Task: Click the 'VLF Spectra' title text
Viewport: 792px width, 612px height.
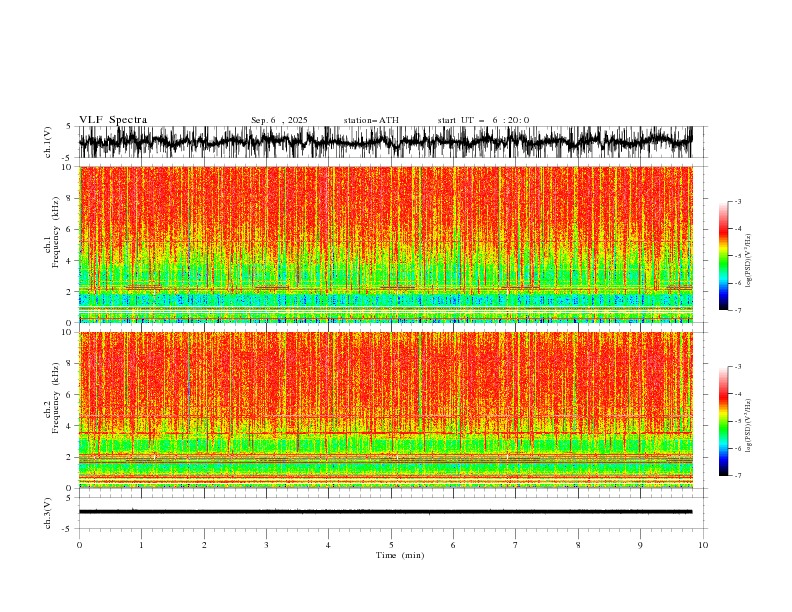Action: point(113,120)
